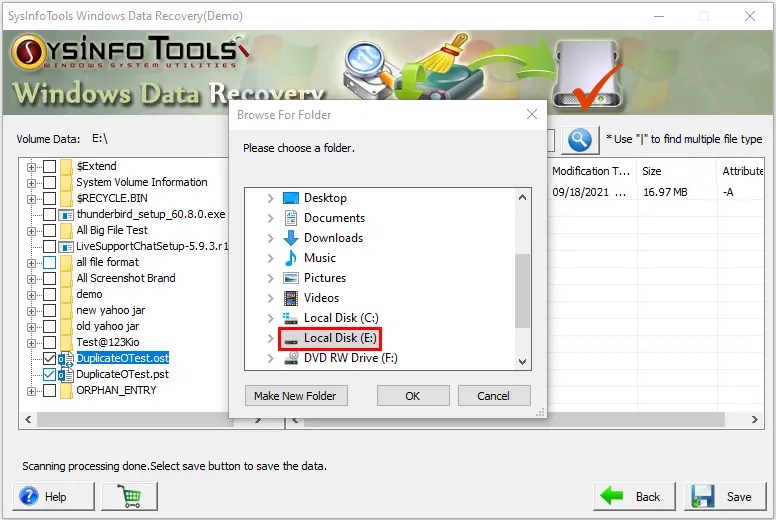Click the 09/18/2021 modification date cell
Image resolution: width=776 pixels, height=520 pixels.
coord(589,192)
